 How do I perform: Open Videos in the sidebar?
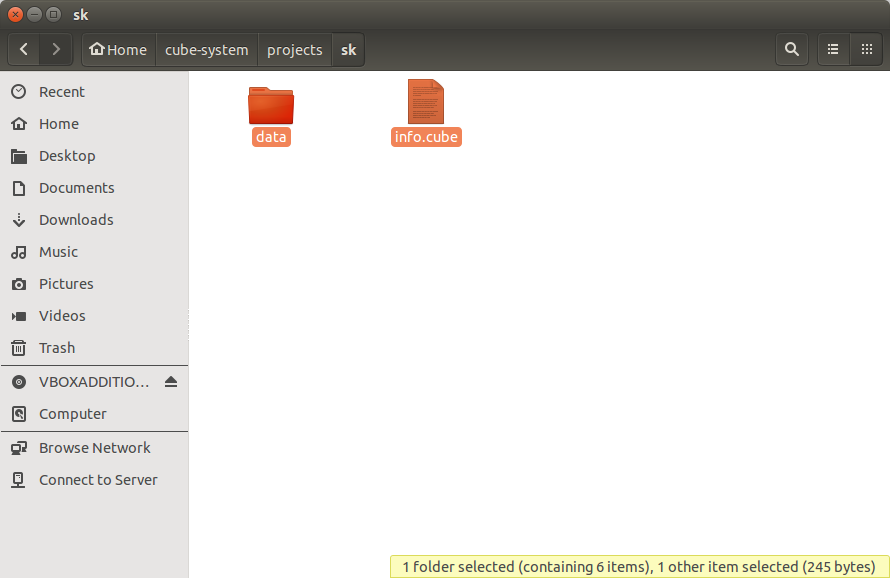coord(94,316)
